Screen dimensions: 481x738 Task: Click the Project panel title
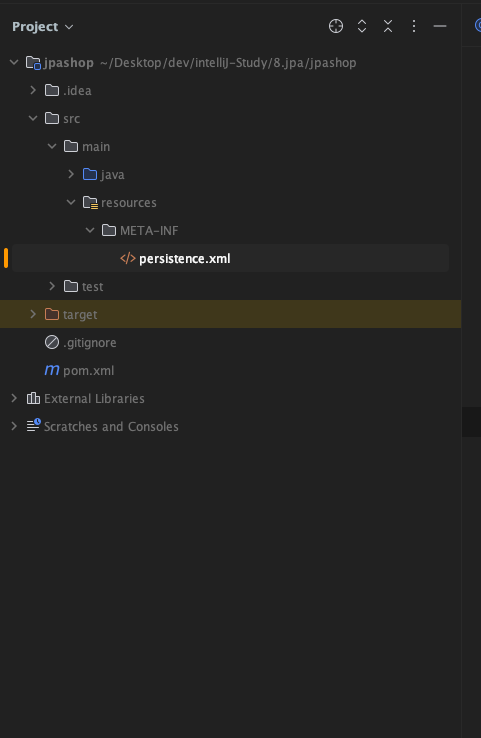pos(35,27)
